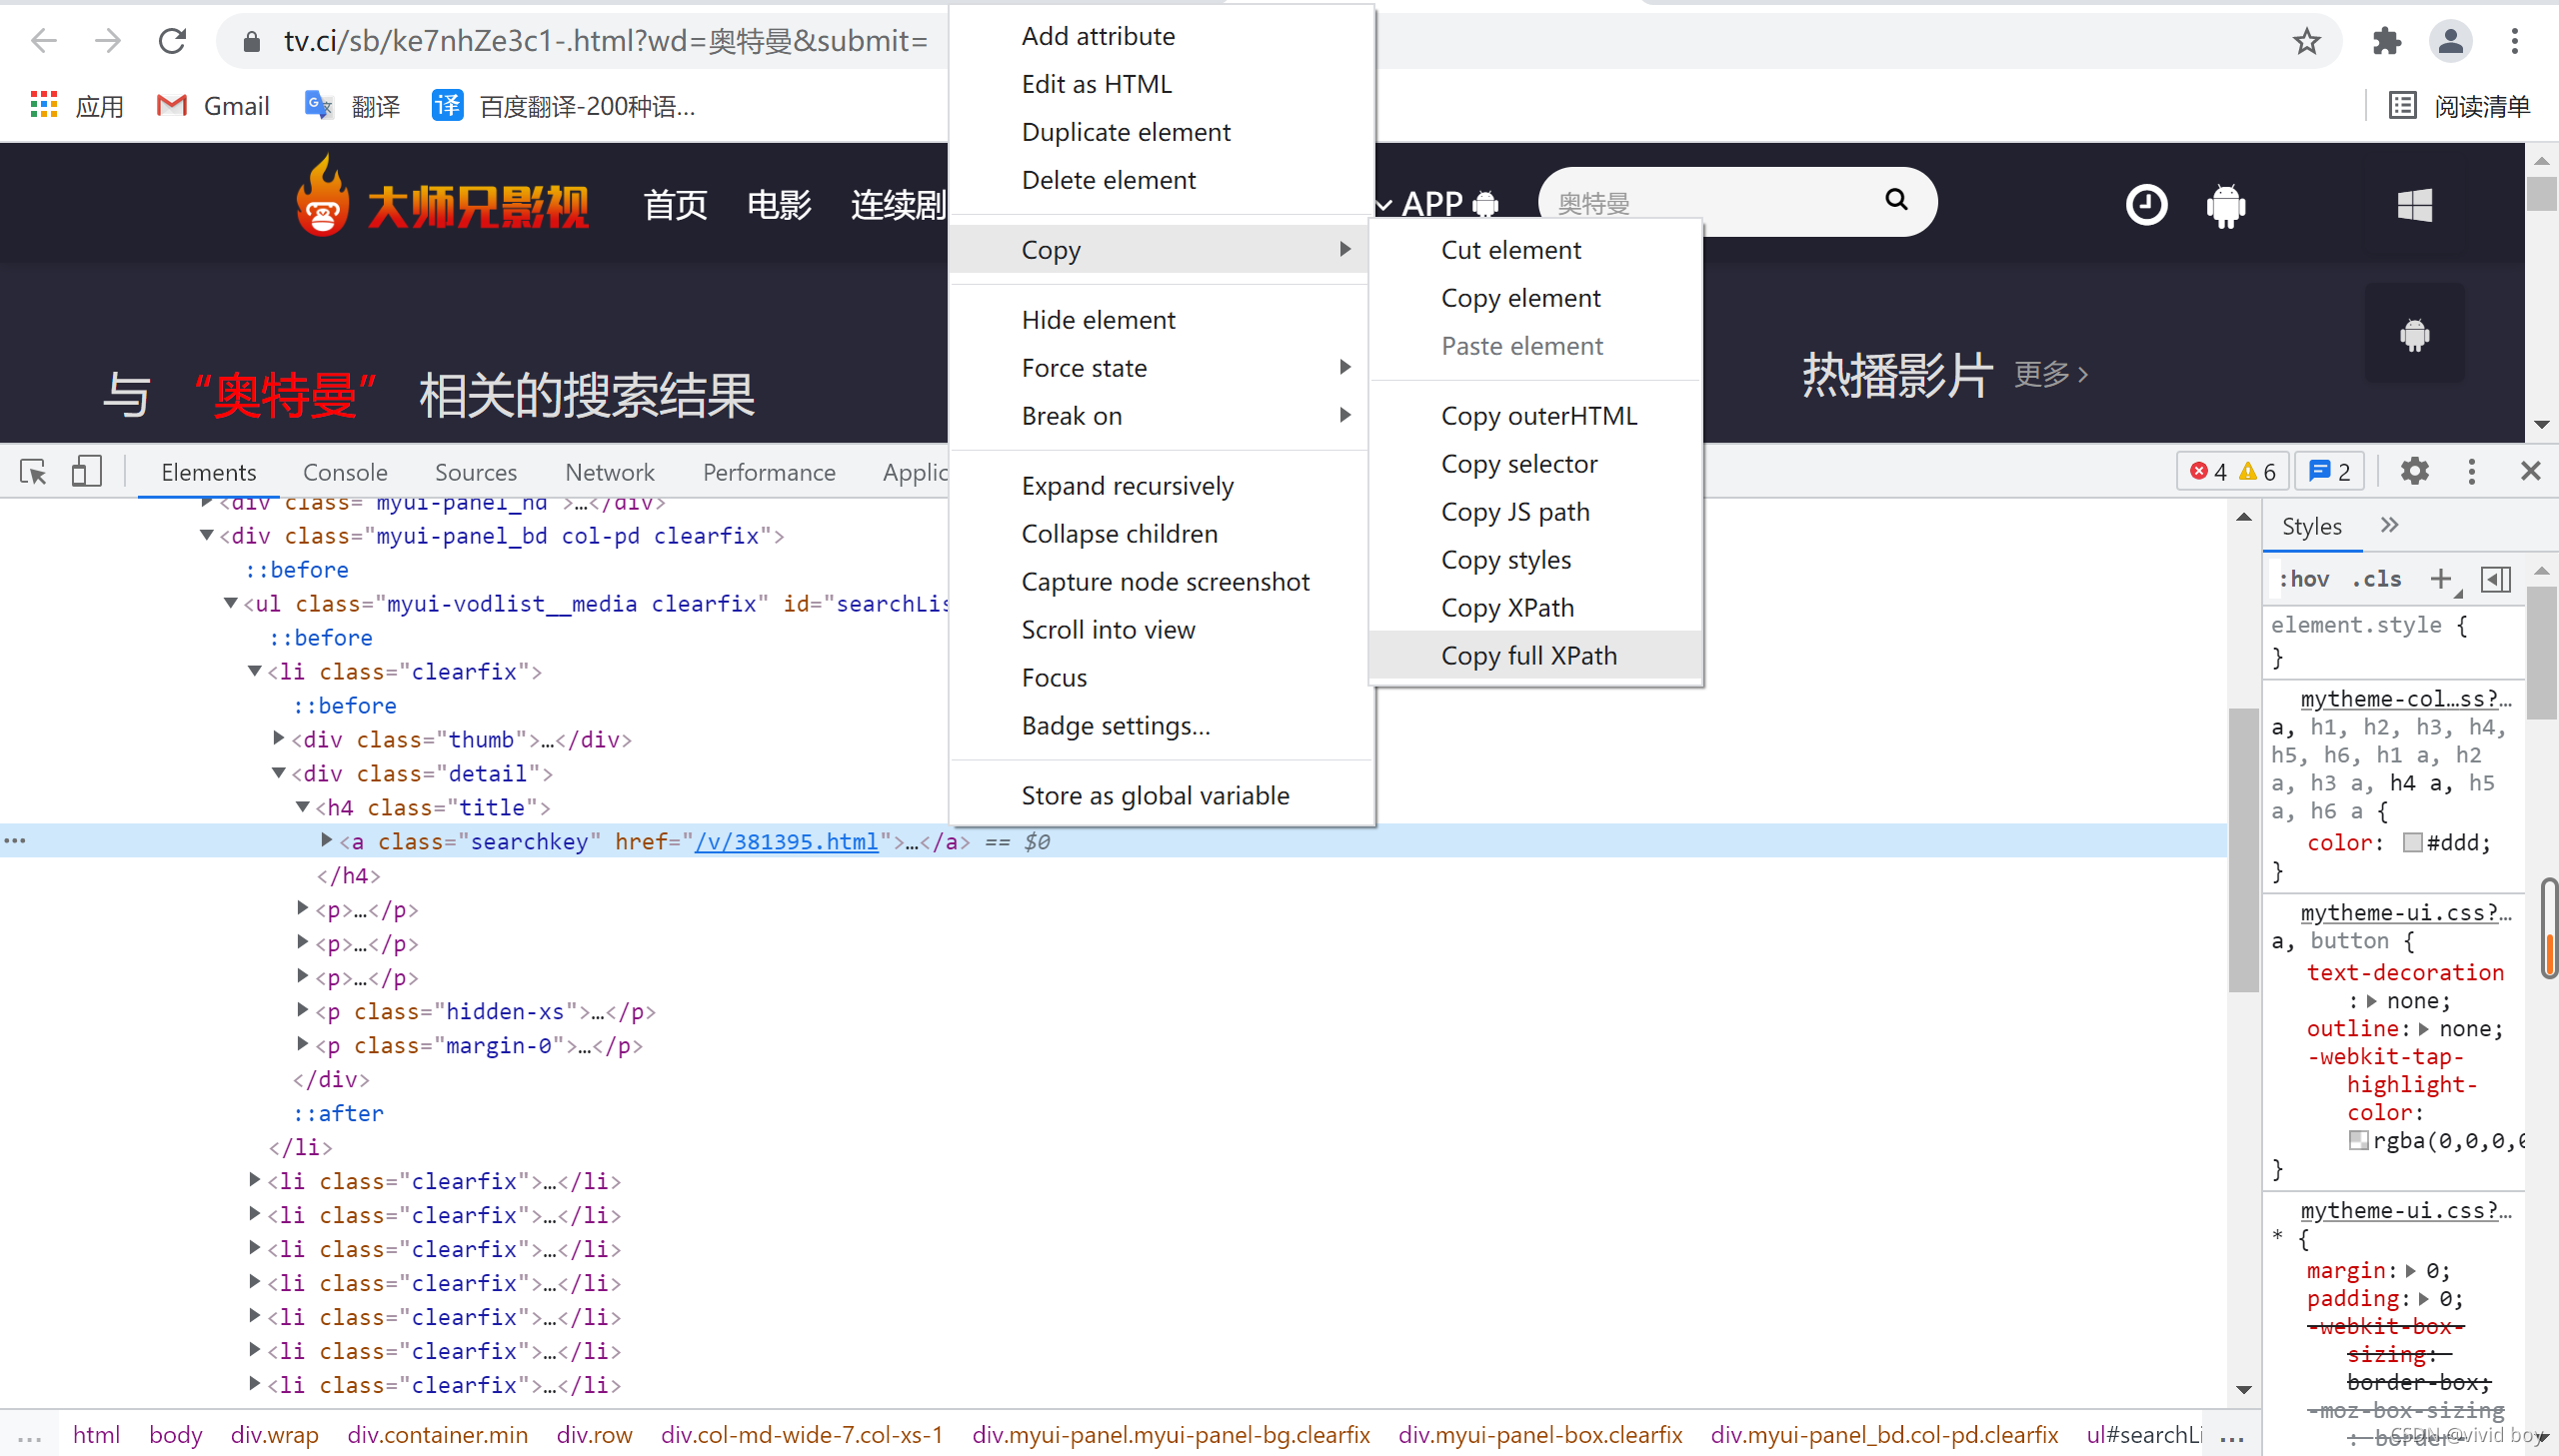Toggle the device toolbar icon
Screen dimensions: 2559x1456
click(86, 472)
